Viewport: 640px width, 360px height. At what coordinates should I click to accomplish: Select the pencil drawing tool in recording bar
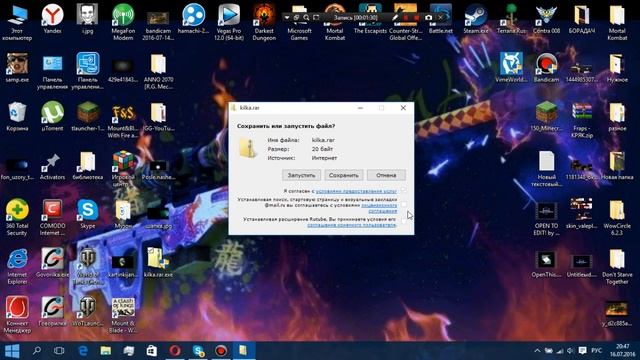tap(395, 18)
